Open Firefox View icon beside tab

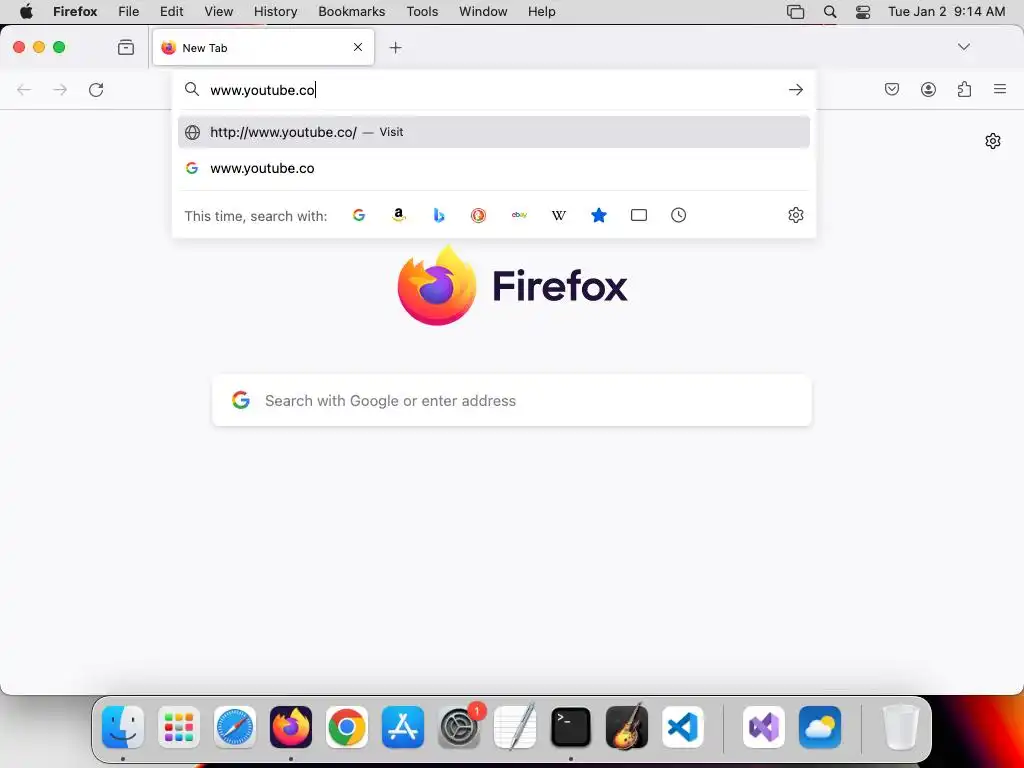point(126,47)
